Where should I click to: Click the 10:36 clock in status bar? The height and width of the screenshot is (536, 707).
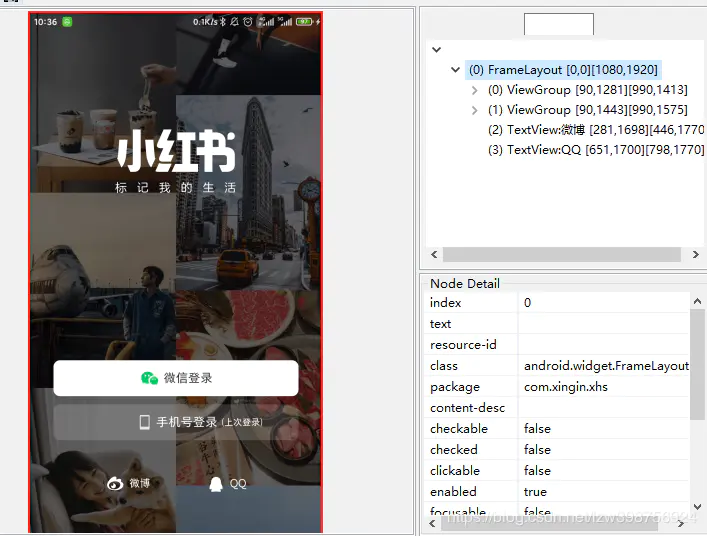click(x=46, y=22)
